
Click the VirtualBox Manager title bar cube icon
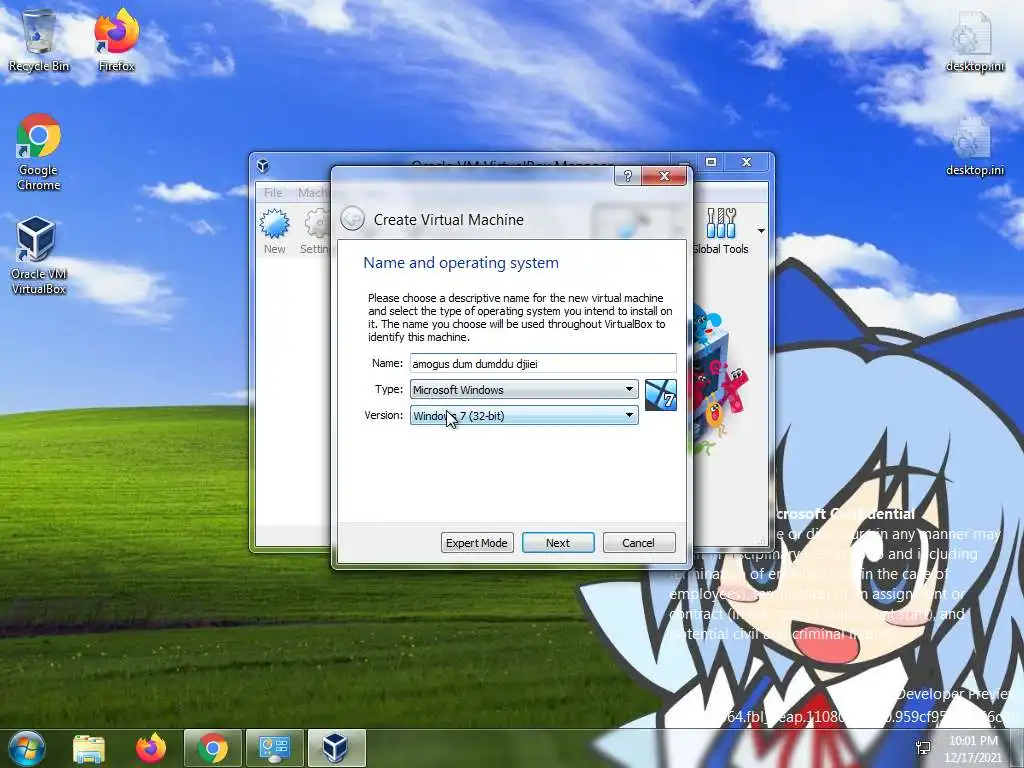coord(263,166)
